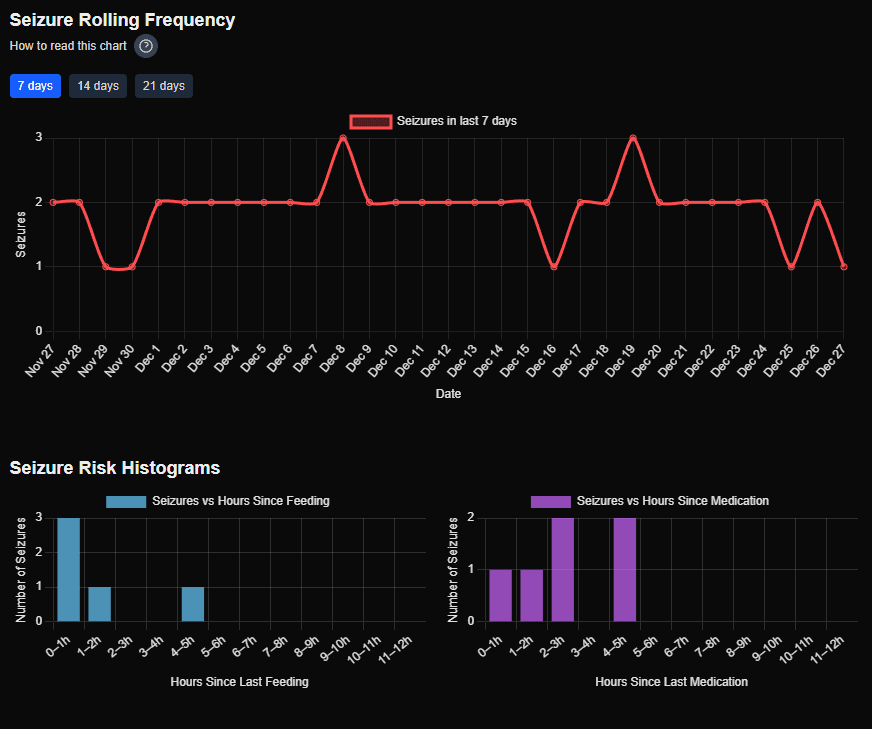Click the purple medication legend swatch
This screenshot has height=729, width=872.
coord(551,500)
